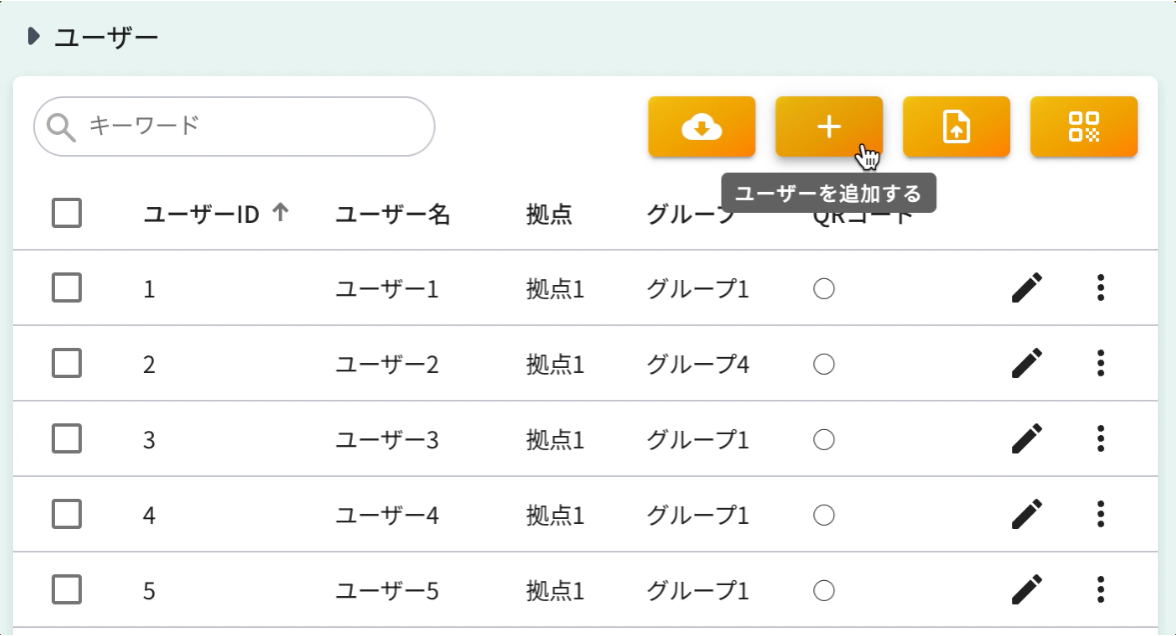The image size is (1176, 636).
Task: Edit ユーザー1 using its pencil icon
Action: 1028,287
